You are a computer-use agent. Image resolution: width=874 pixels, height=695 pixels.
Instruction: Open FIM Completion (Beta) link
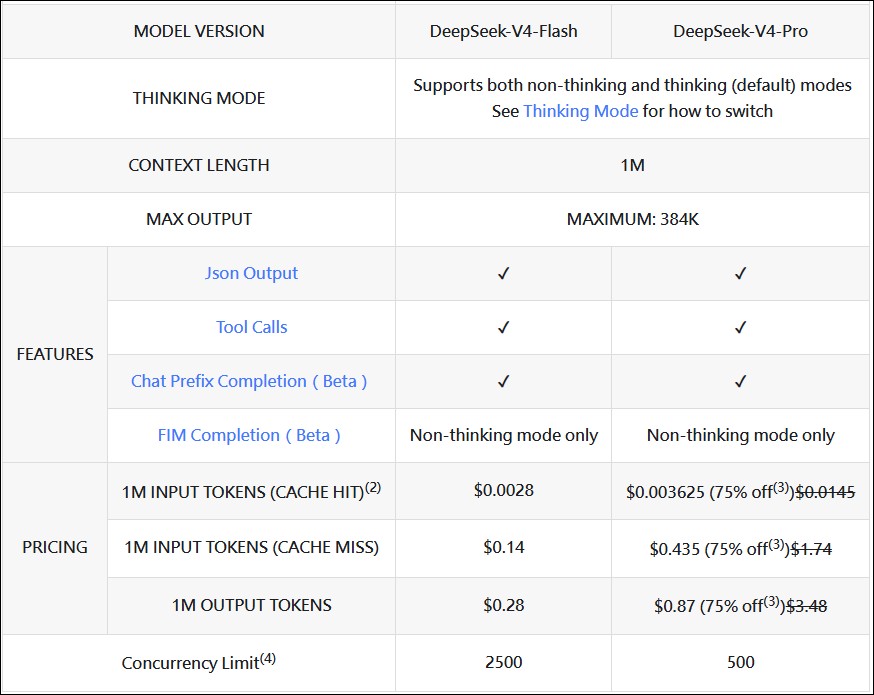point(249,435)
